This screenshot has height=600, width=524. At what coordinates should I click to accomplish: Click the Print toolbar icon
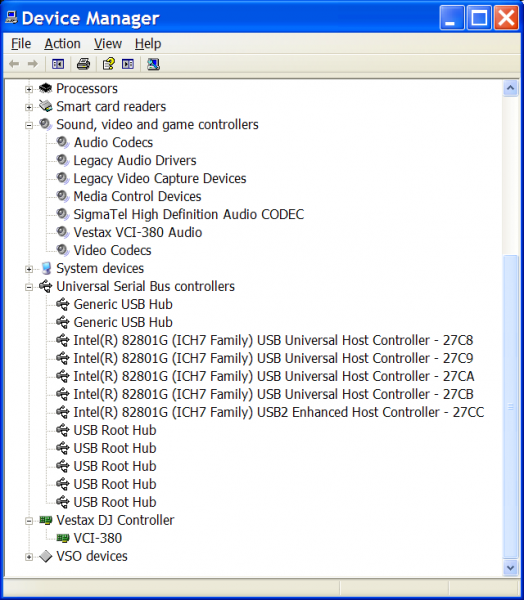point(83,64)
